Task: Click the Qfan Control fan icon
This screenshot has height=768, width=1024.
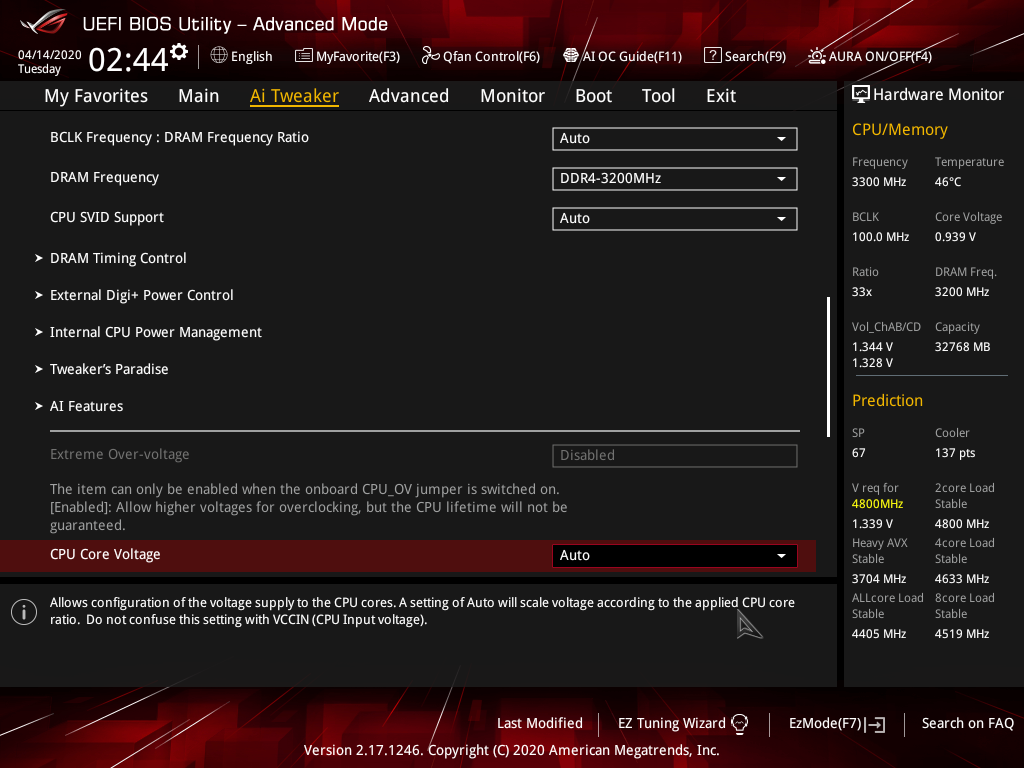Action: tap(430, 56)
